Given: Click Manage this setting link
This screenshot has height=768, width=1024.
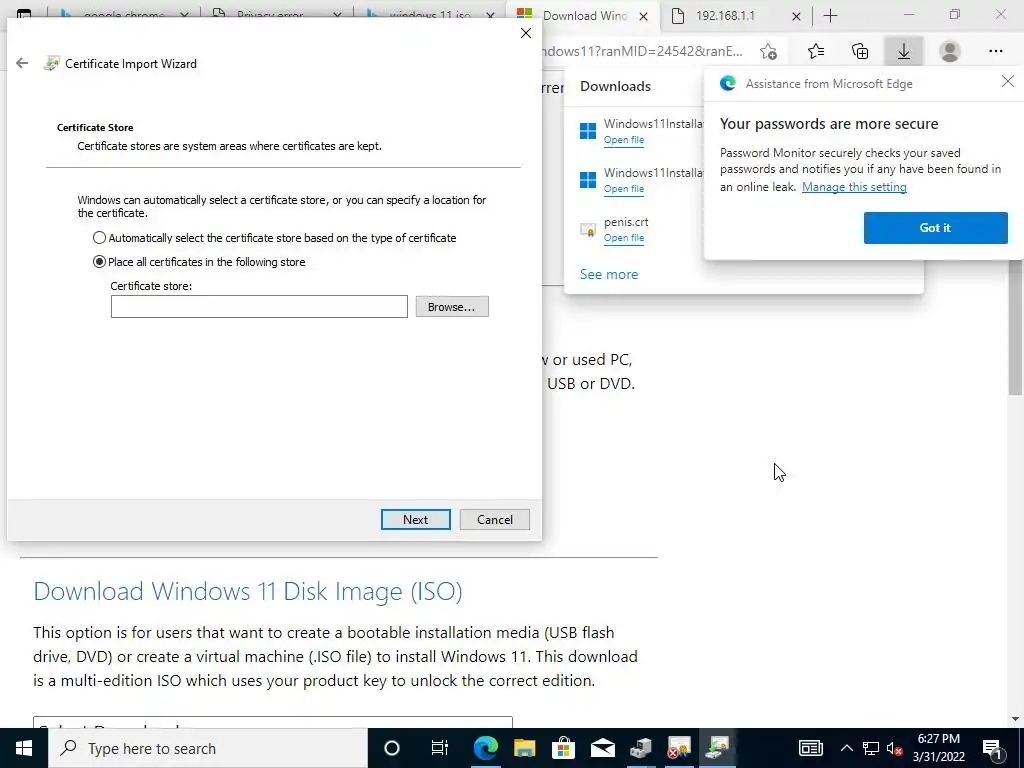Looking at the screenshot, I should [854, 187].
